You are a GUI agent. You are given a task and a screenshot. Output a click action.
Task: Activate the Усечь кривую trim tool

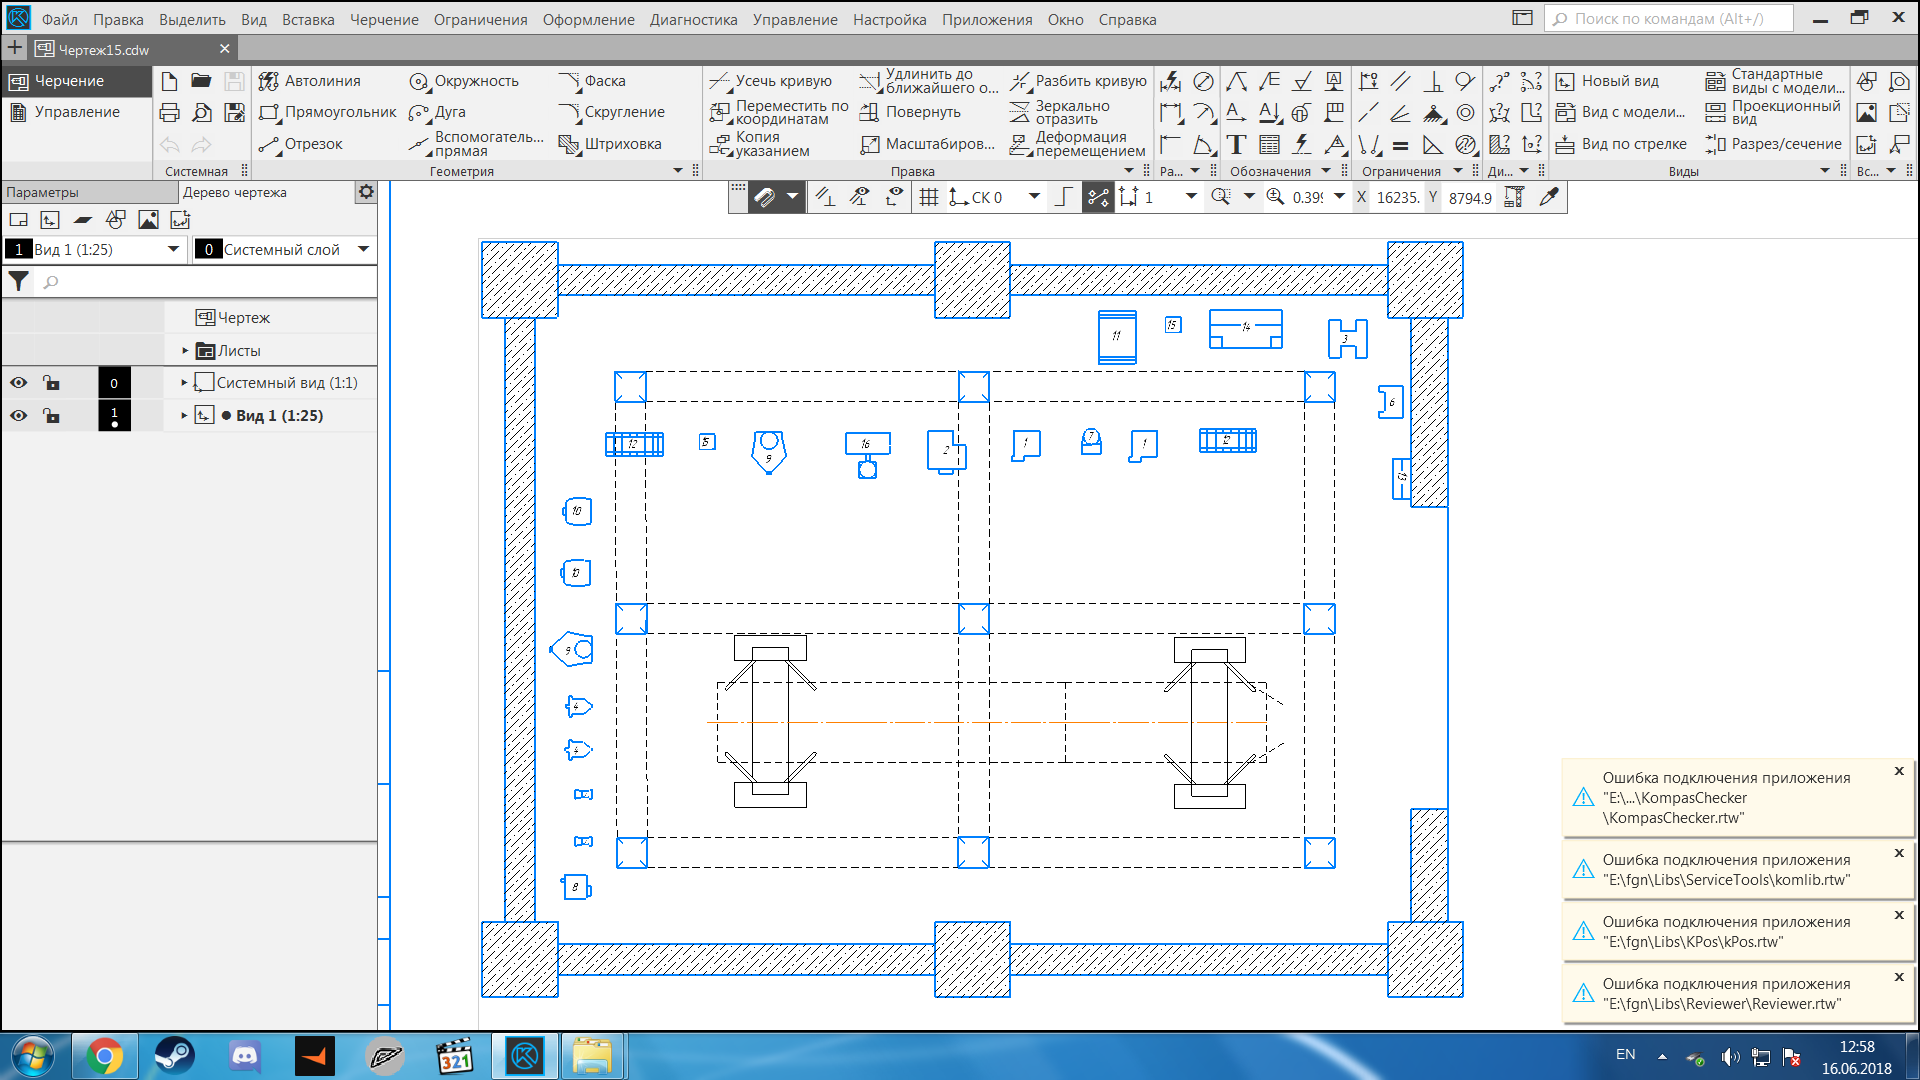771,81
